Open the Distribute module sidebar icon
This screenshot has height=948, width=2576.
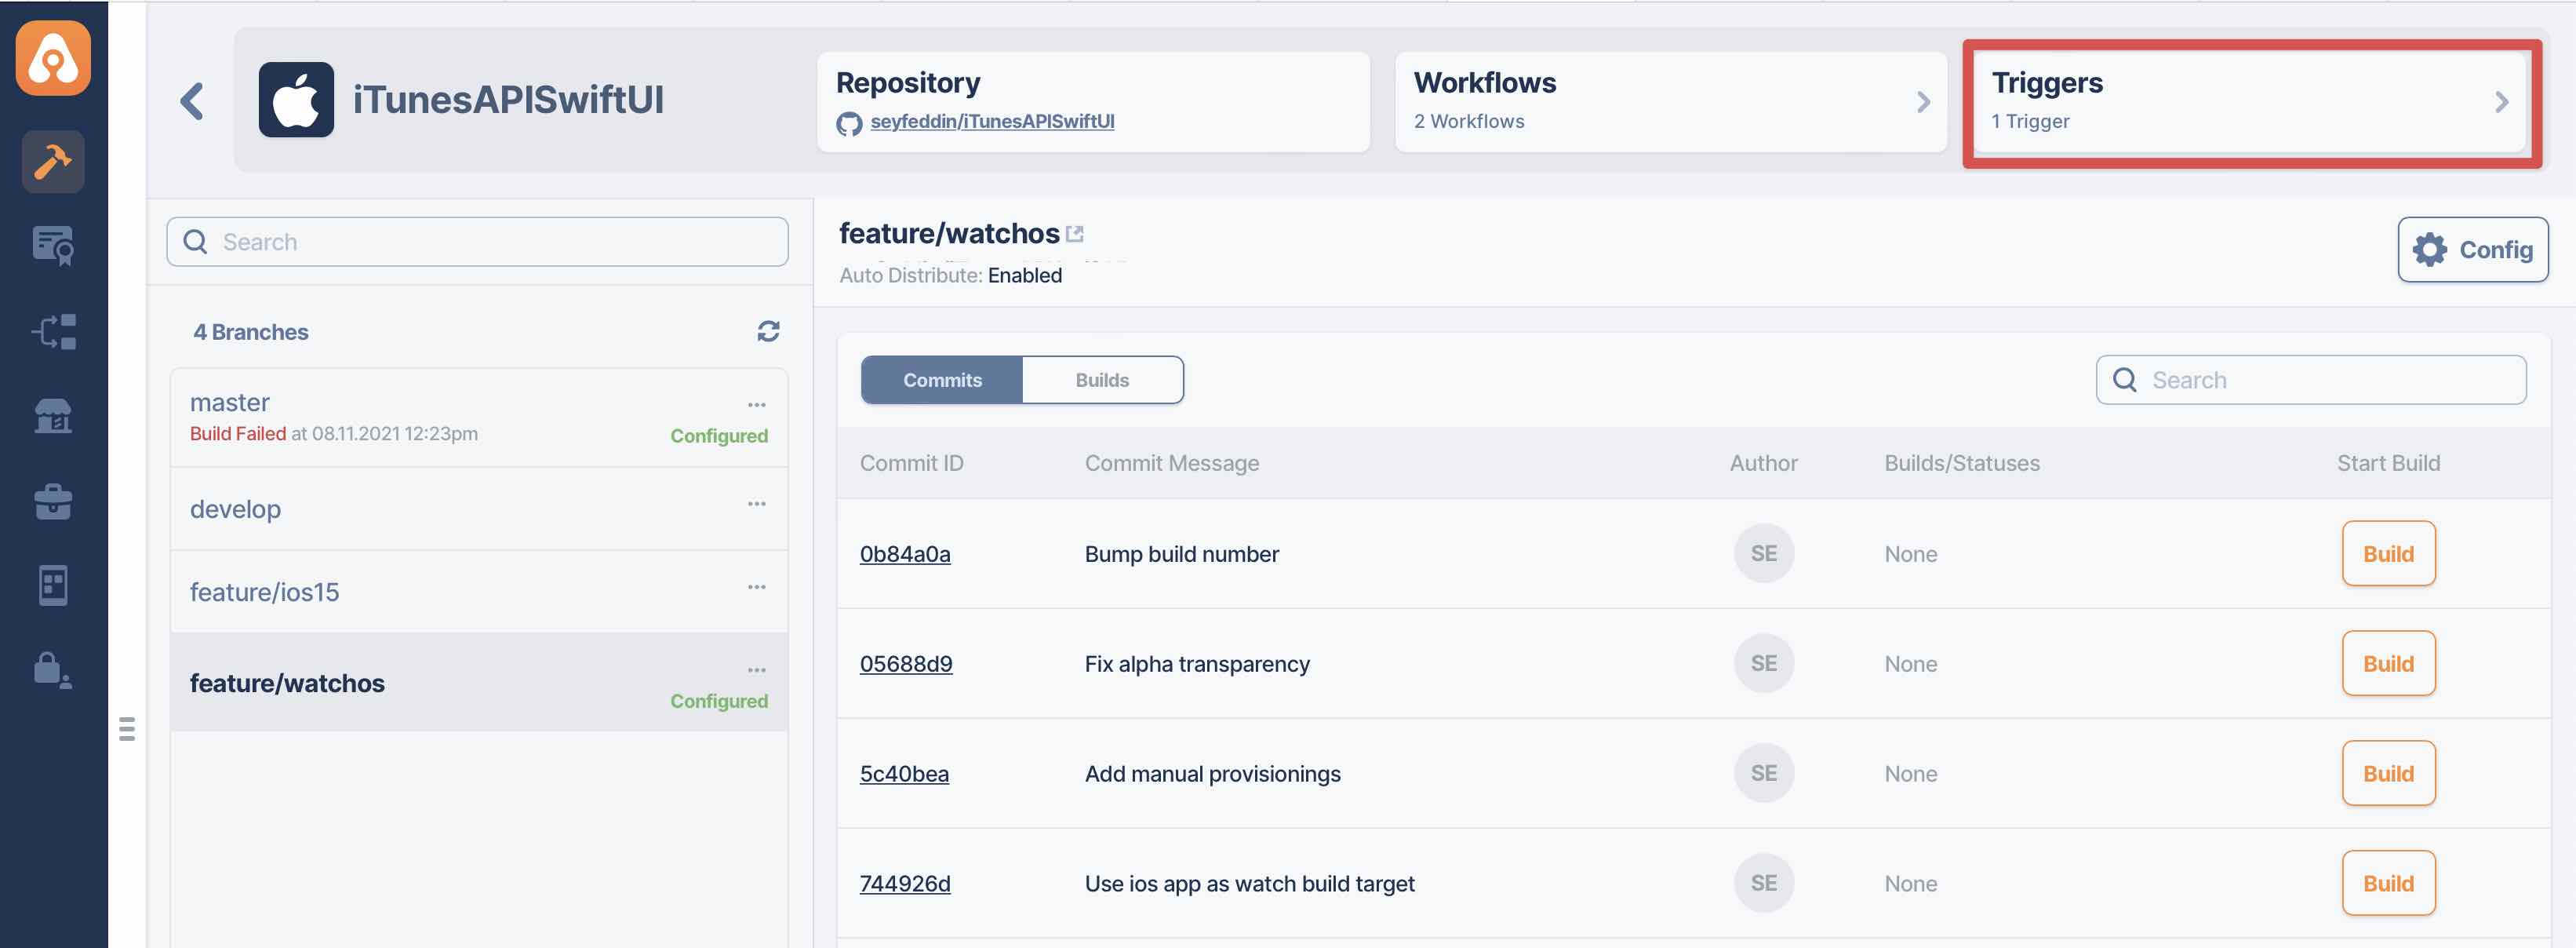click(x=53, y=331)
